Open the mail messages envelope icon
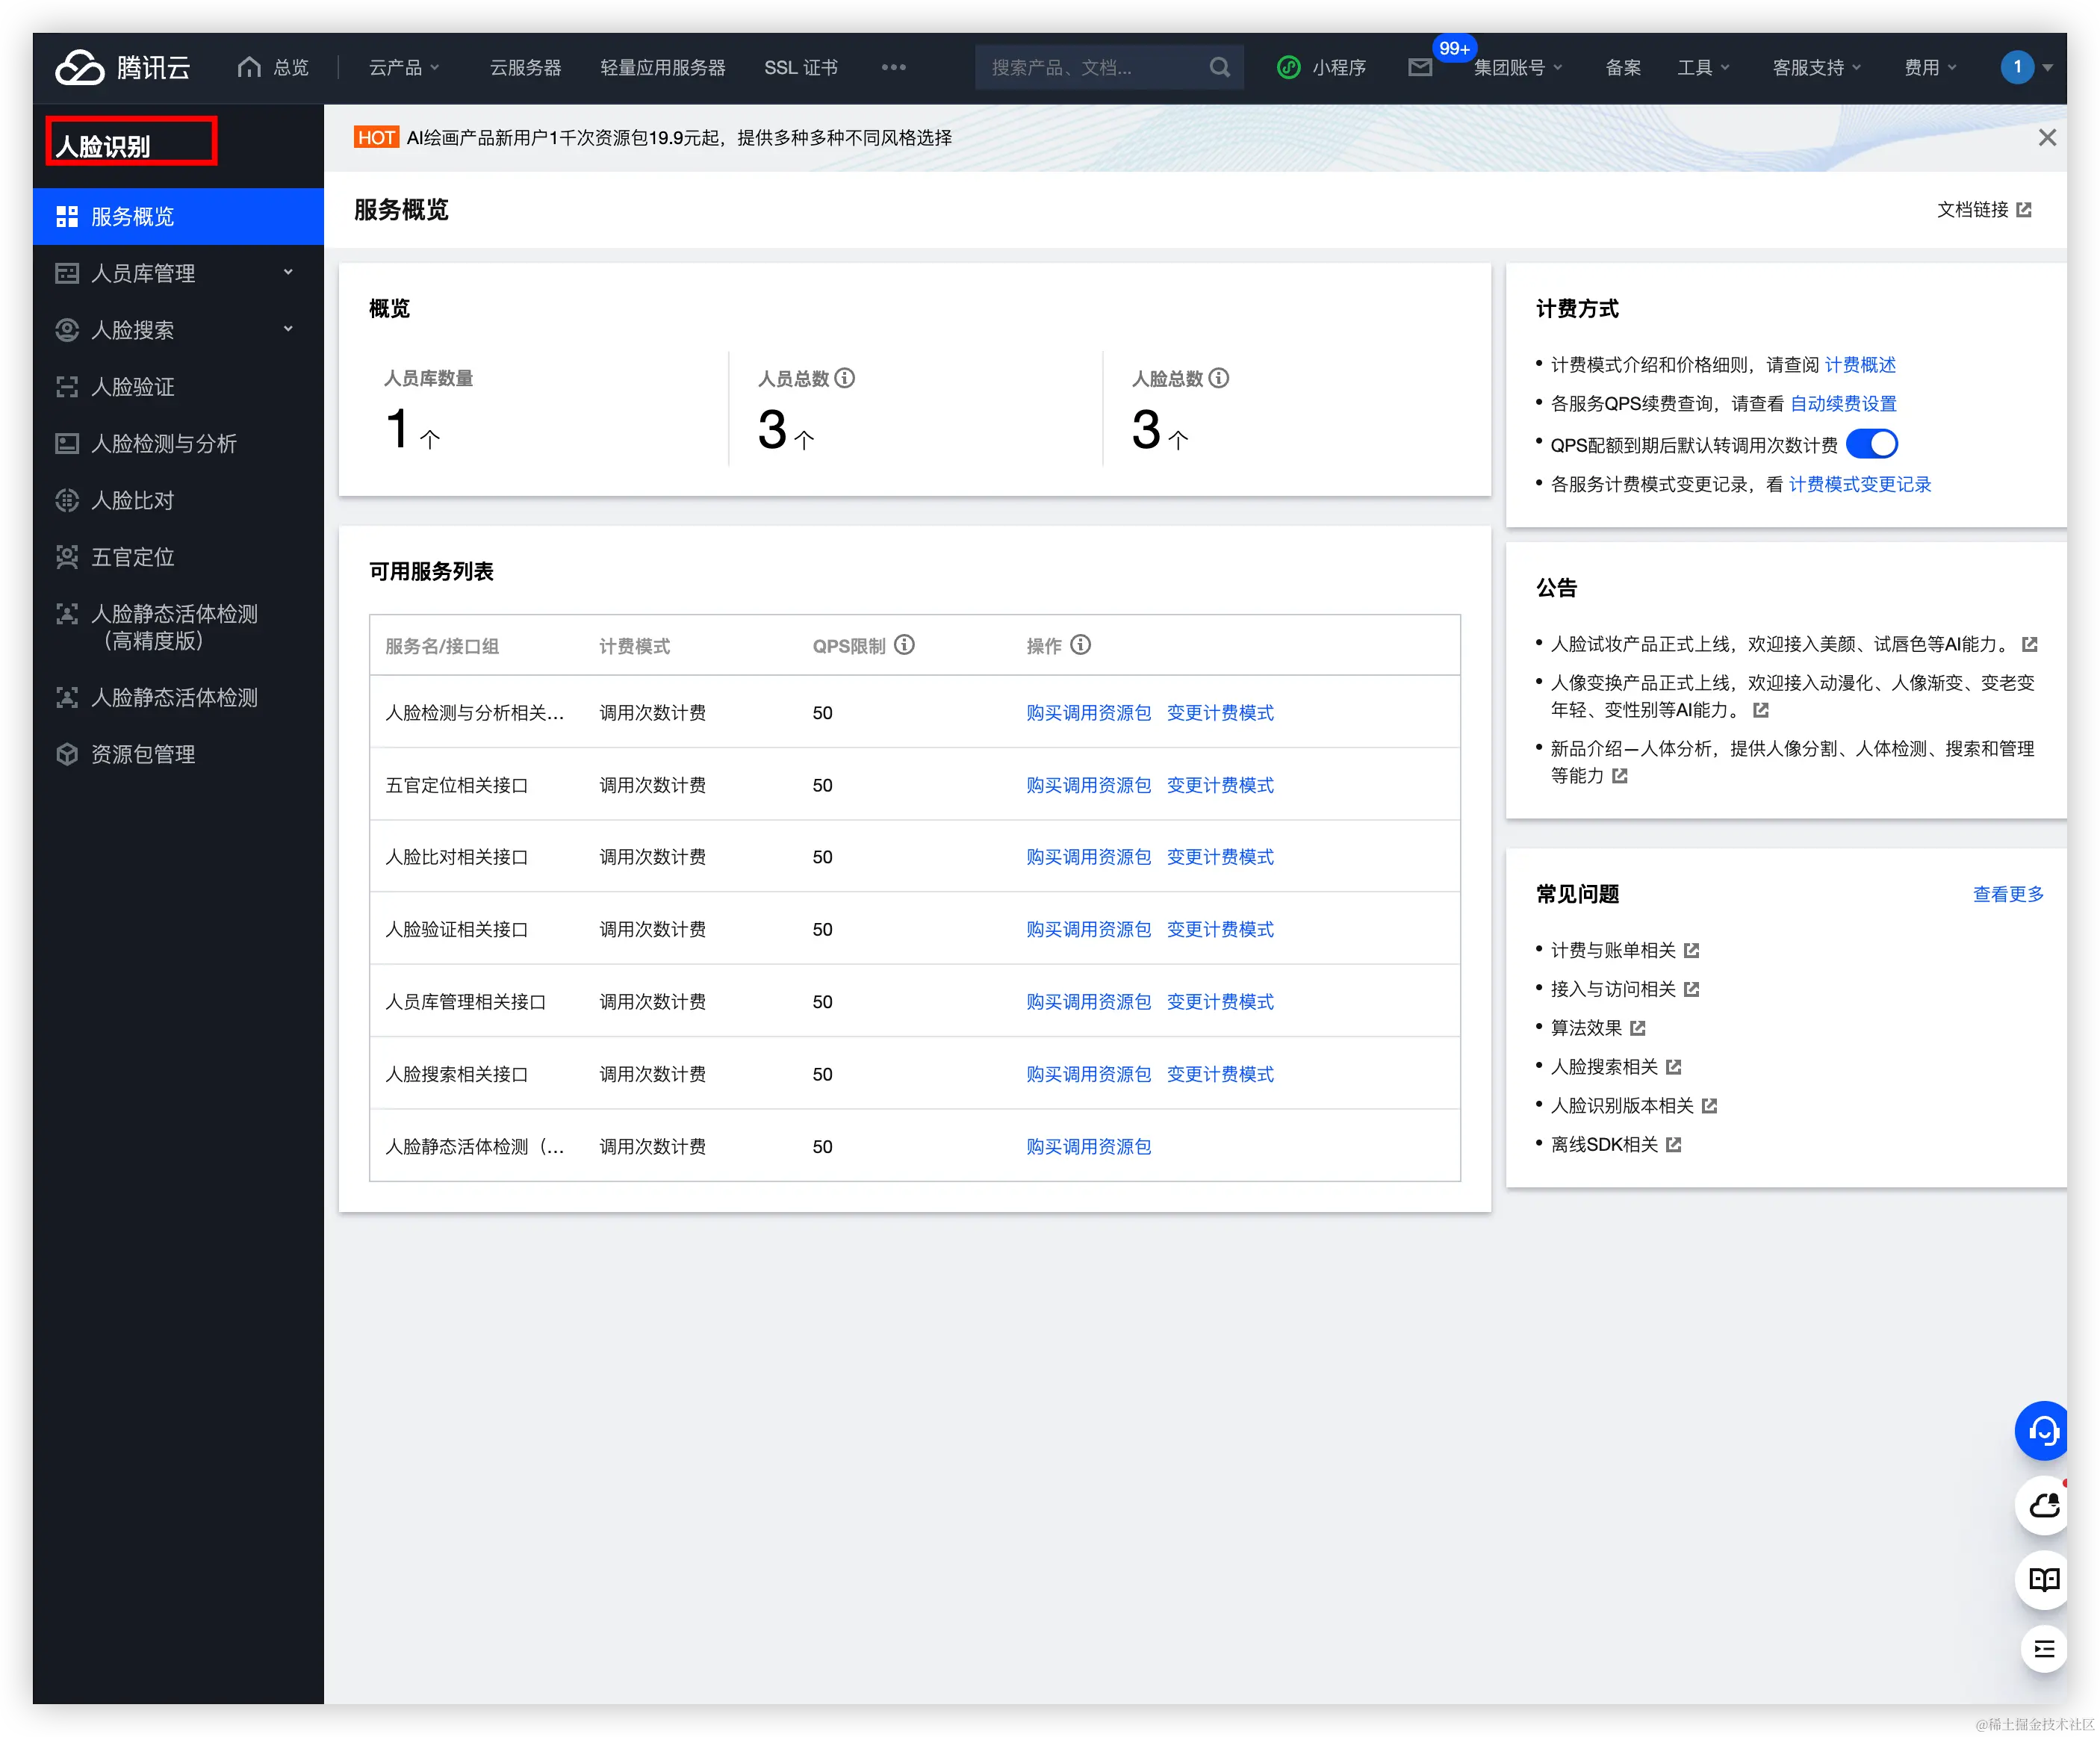This screenshot has width=2100, height=1737. click(x=1420, y=68)
